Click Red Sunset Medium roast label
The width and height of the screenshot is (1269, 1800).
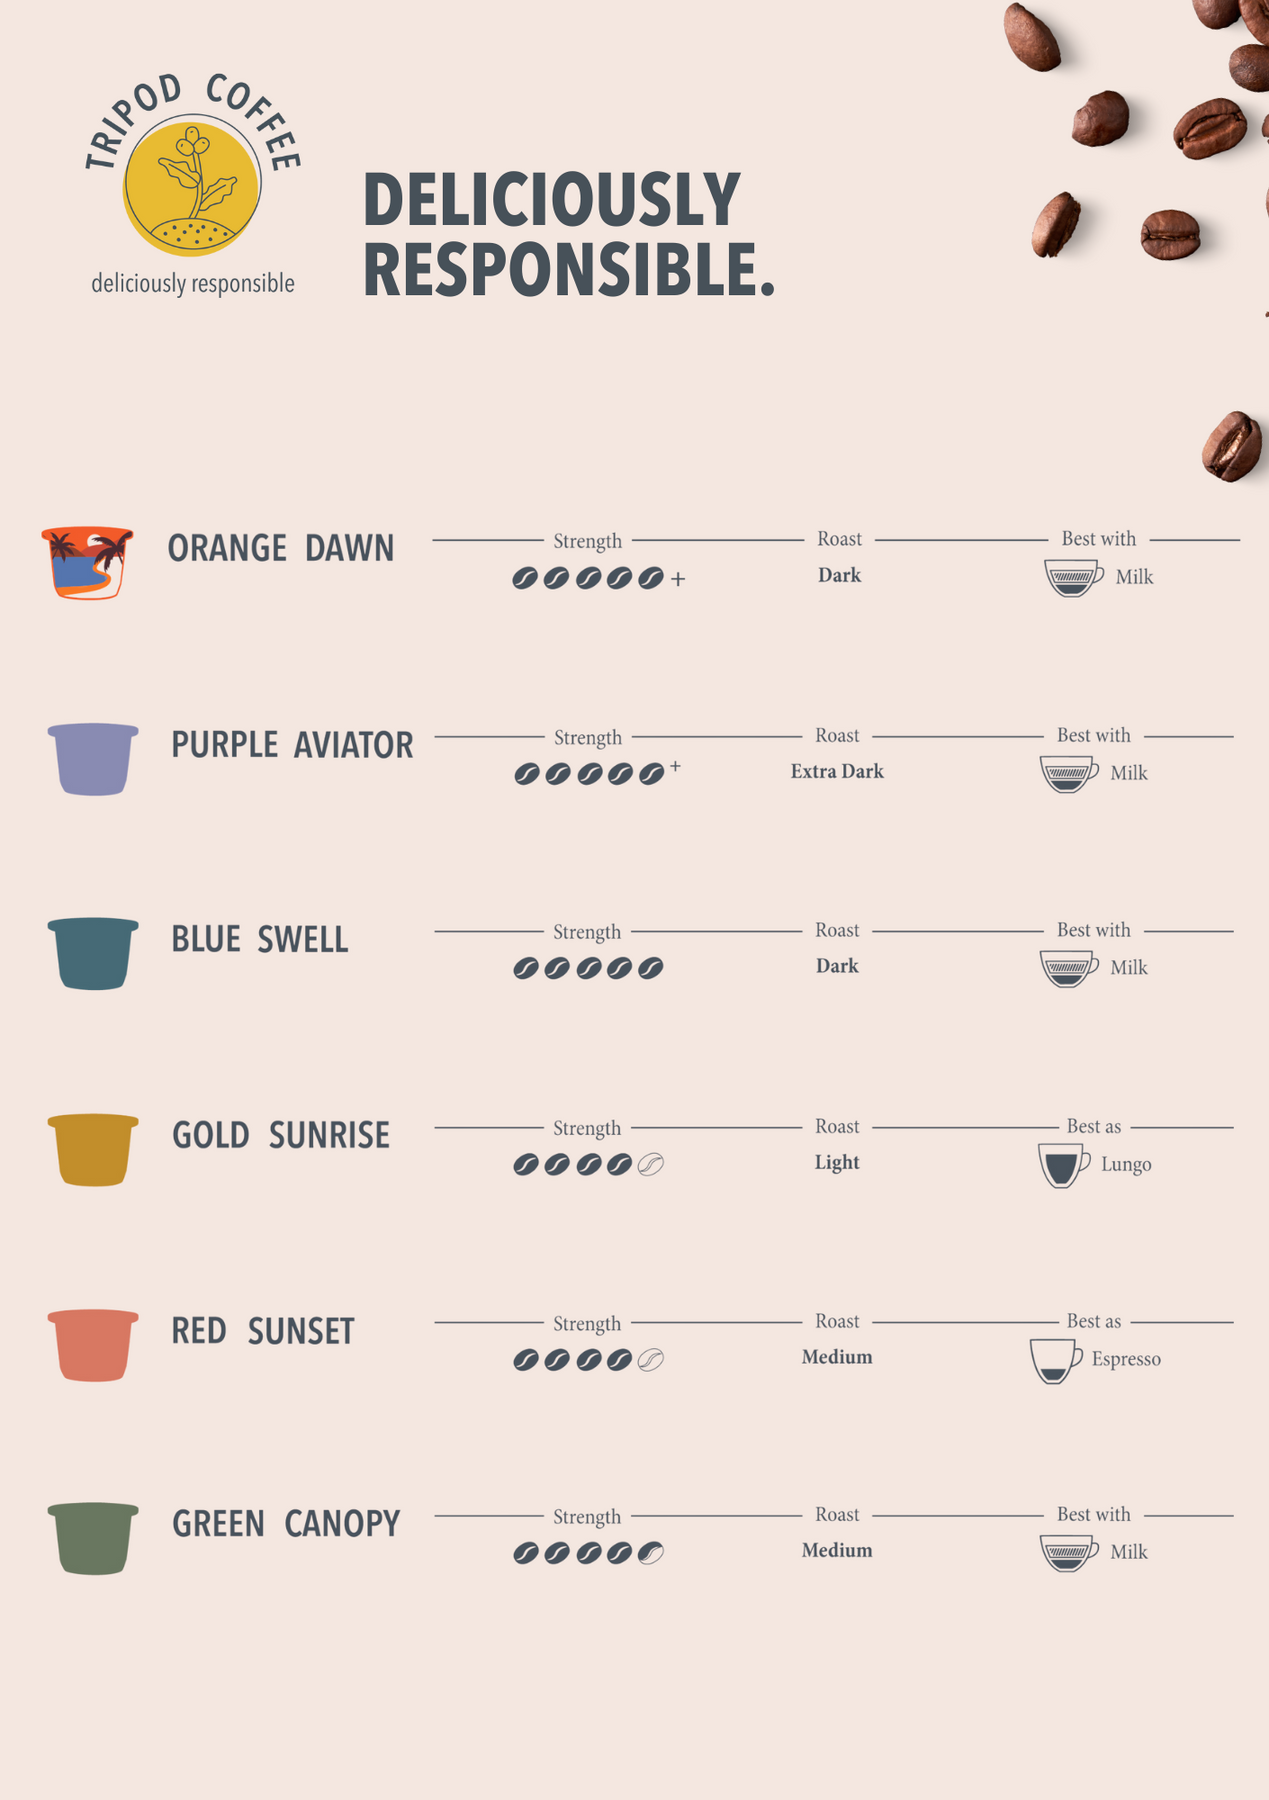837,1357
